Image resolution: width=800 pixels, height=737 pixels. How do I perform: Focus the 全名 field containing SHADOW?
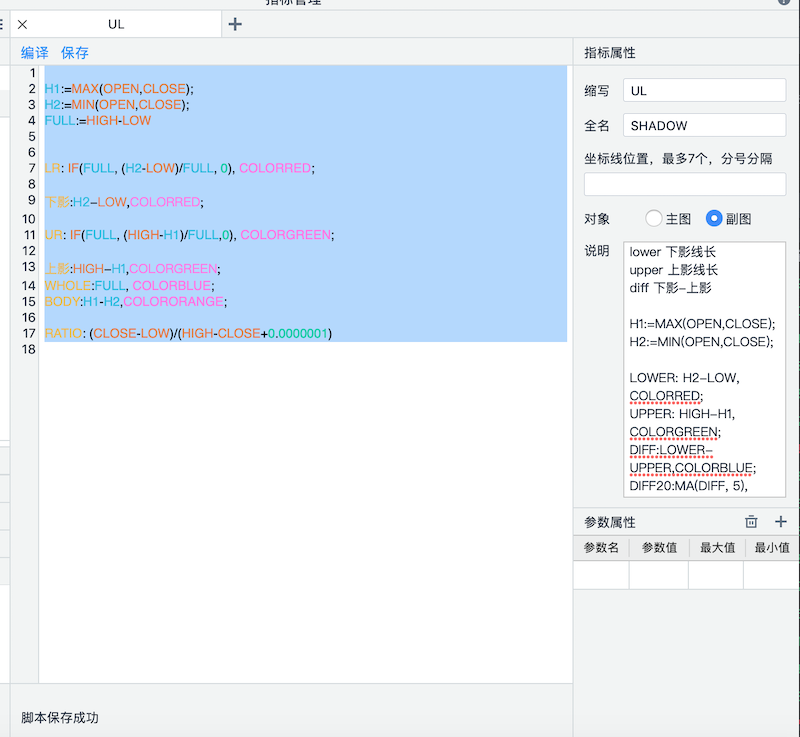[704, 125]
